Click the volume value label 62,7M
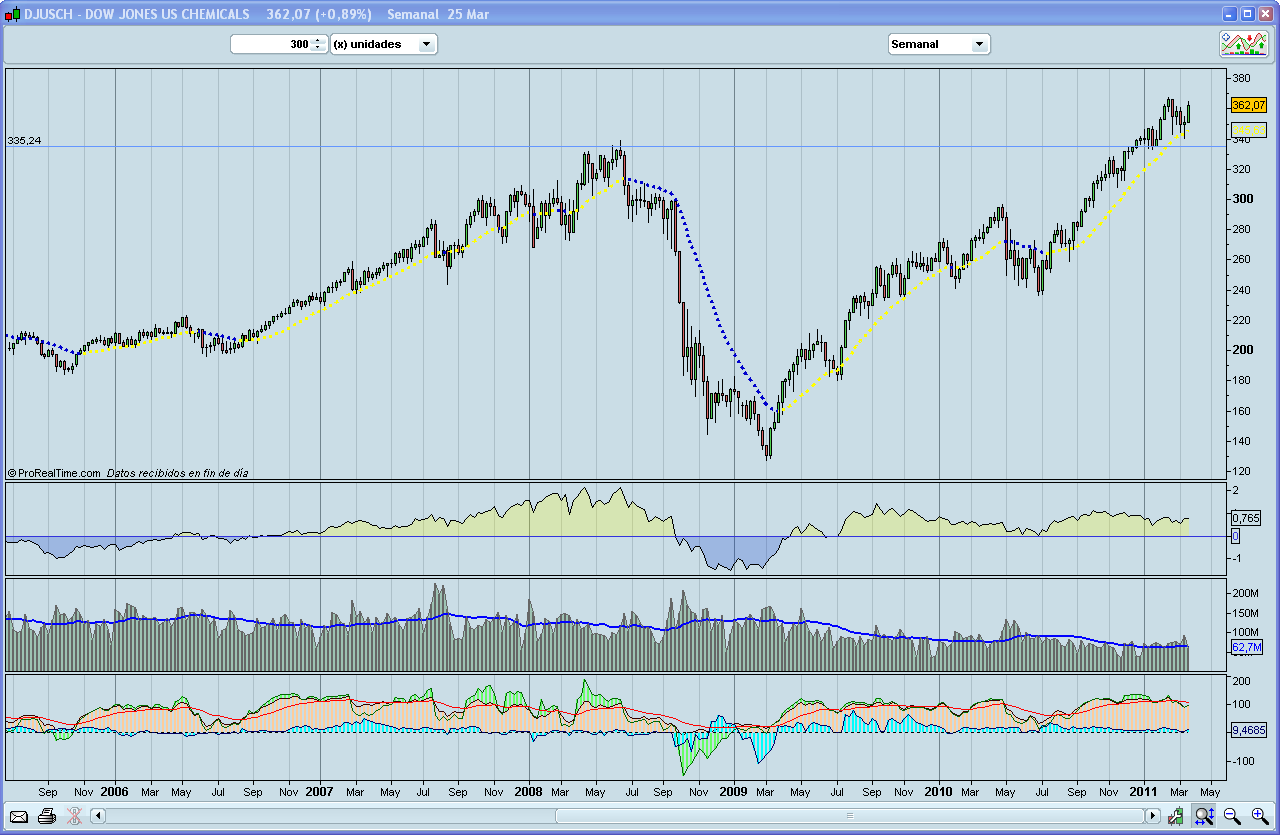The image size is (1280, 835). tap(1247, 648)
